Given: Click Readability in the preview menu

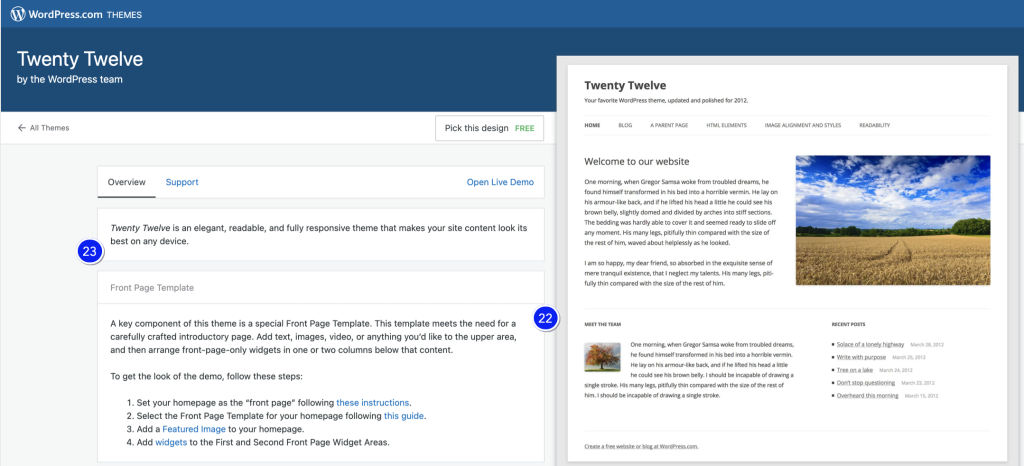Looking at the screenshot, I should coord(874,126).
